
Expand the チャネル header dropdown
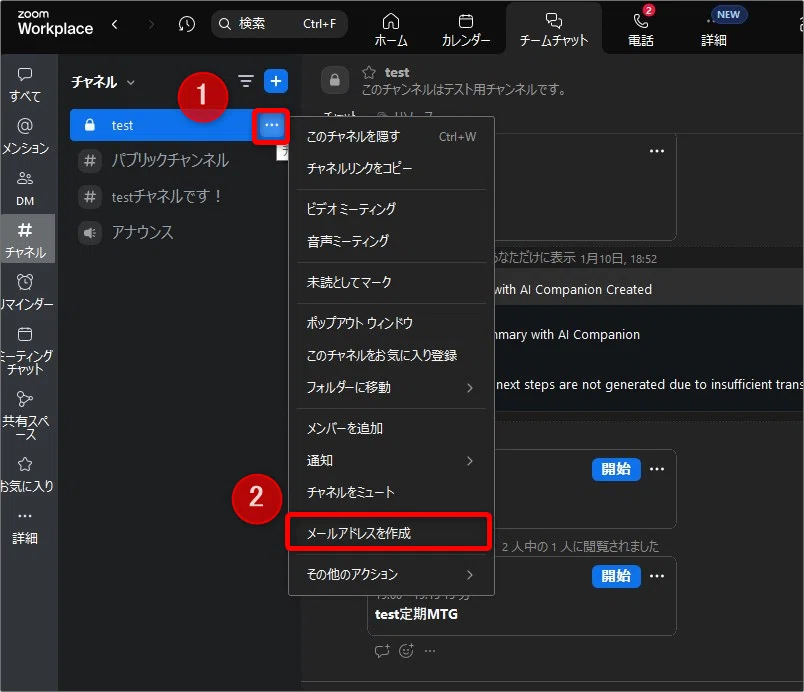tap(103, 82)
